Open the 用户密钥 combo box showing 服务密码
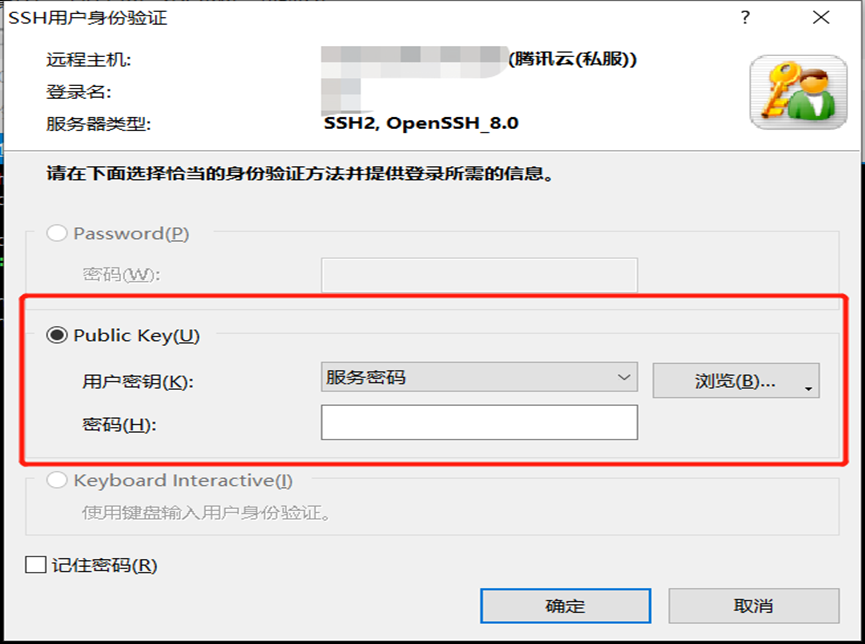865x644 pixels. (479, 377)
